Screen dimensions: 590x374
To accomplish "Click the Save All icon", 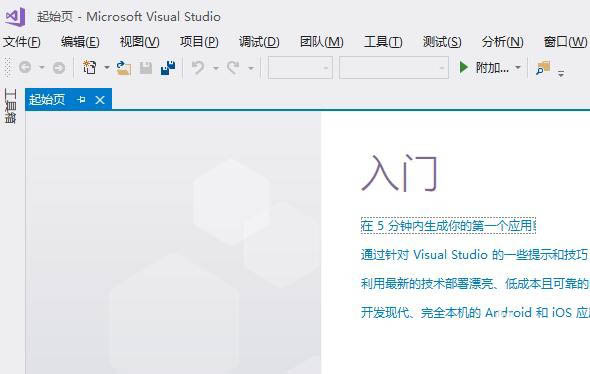I will (168, 68).
